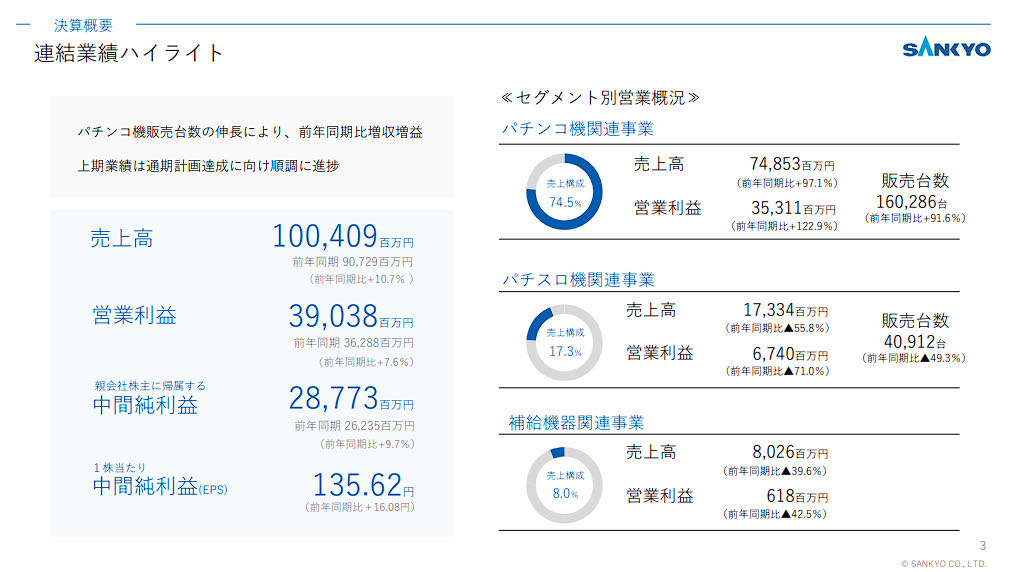Click the pachislot 17.3% donut chart
This screenshot has height=572, width=1011.
tap(564, 342)
